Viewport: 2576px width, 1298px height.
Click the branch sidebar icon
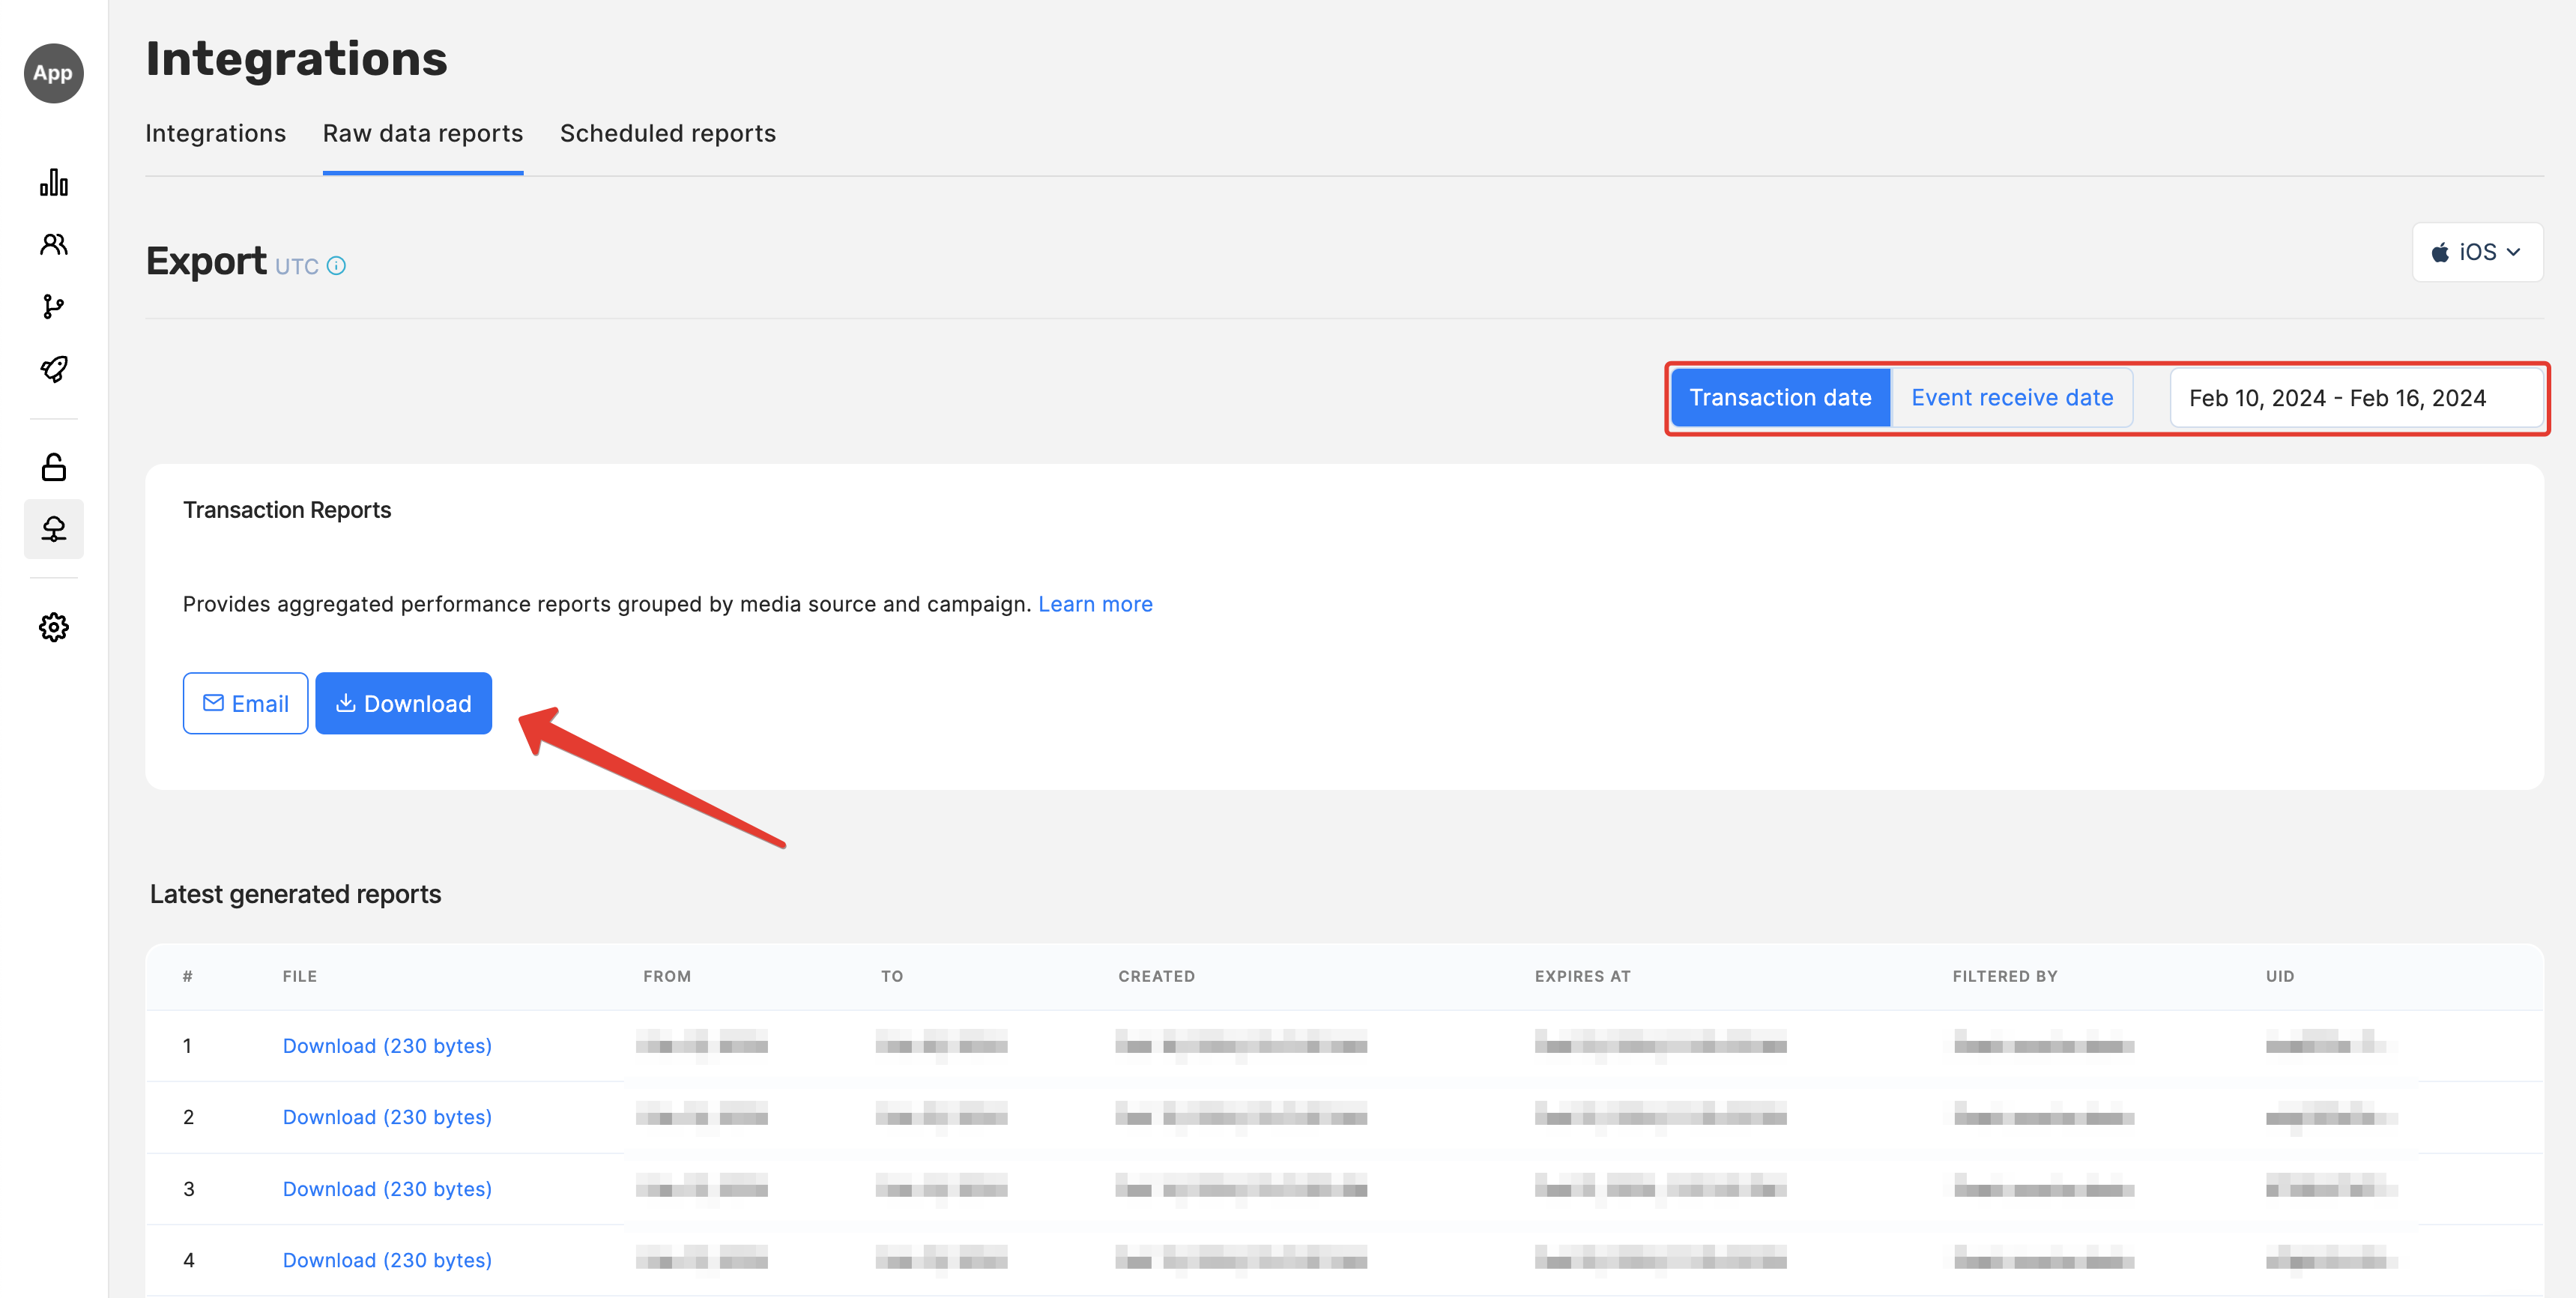(x=54, y=306)
